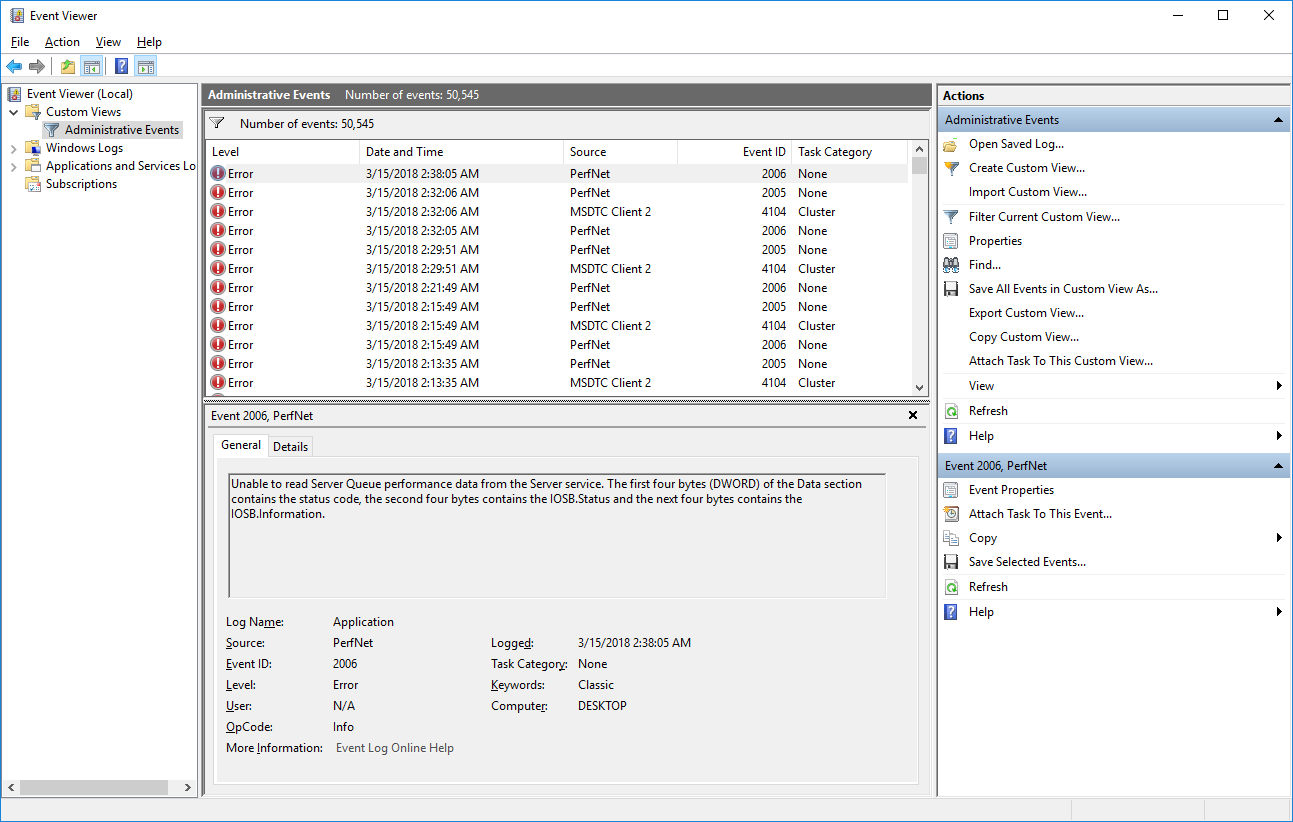Click the Event Properties icon
Viewport: 1293px width, 822px height.
pos(951,490)
